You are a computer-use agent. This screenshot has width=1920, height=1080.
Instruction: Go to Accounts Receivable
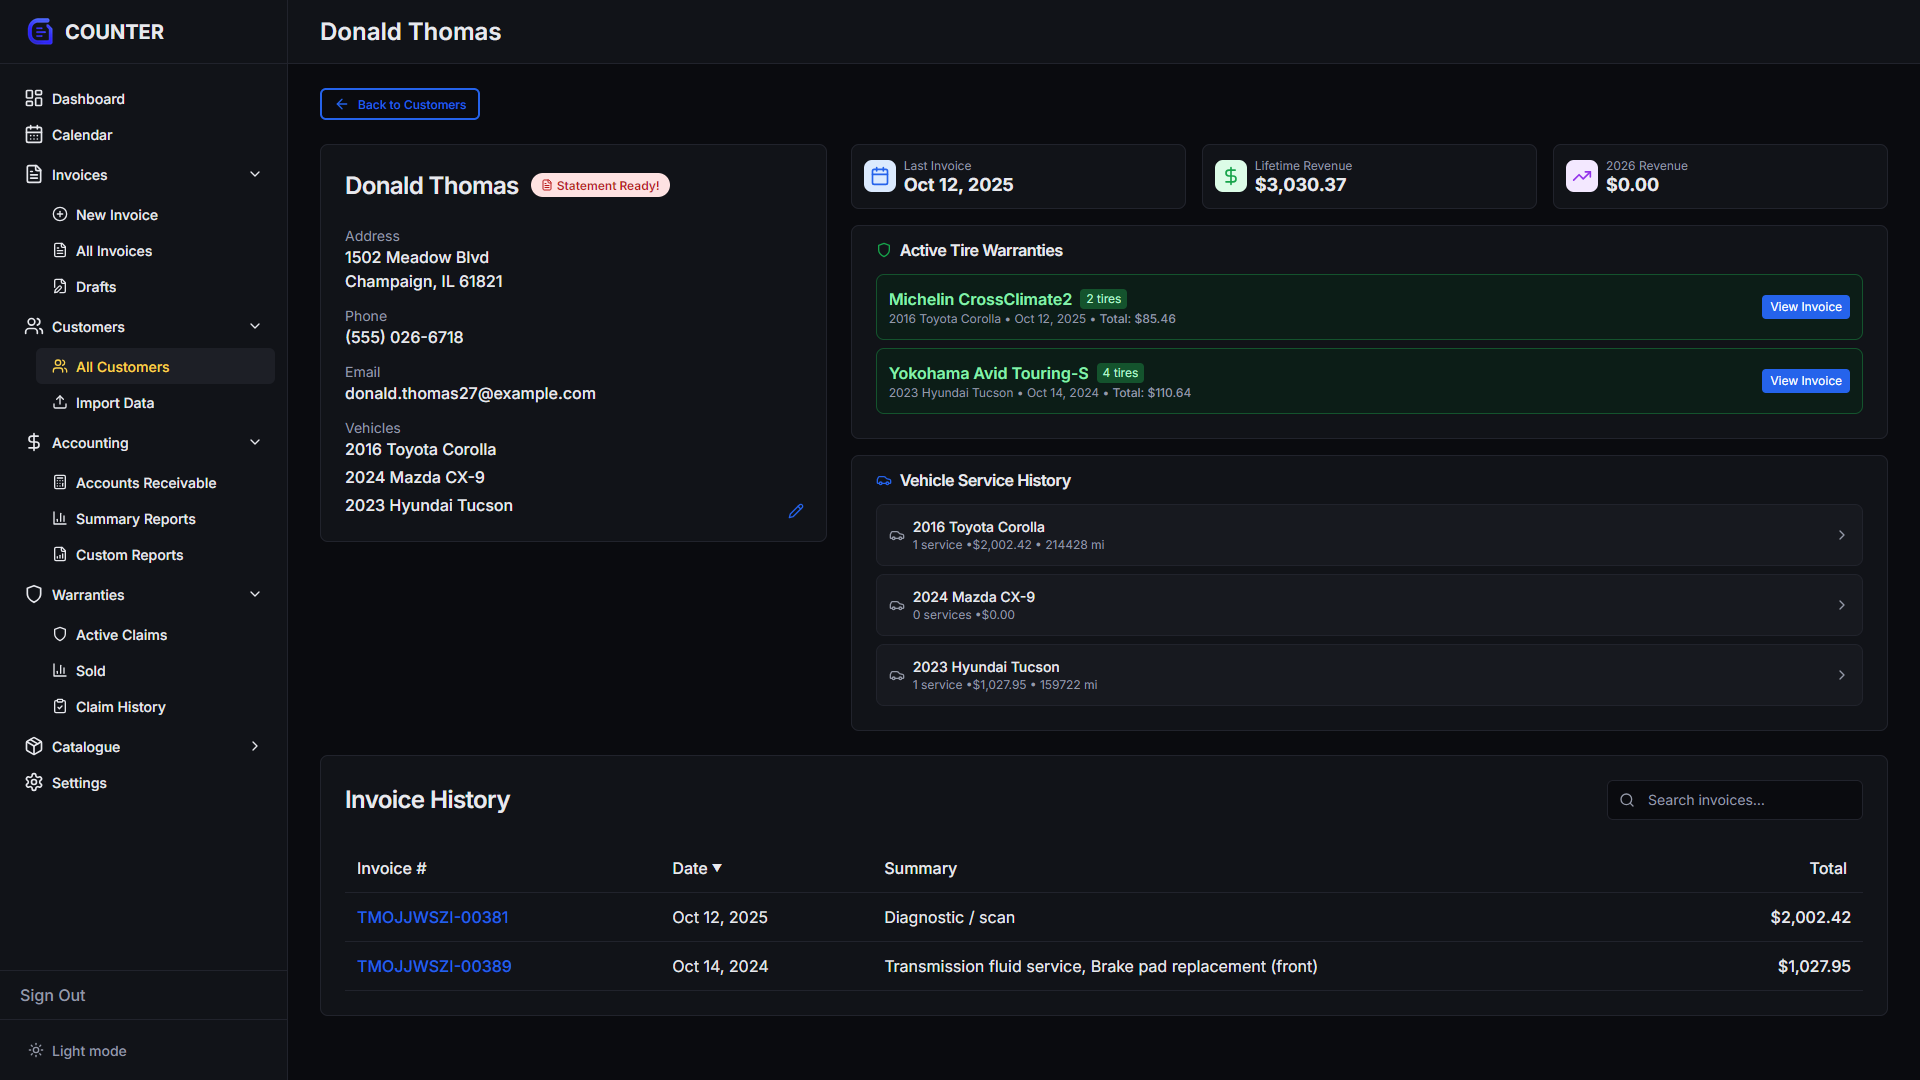point(155,482)
